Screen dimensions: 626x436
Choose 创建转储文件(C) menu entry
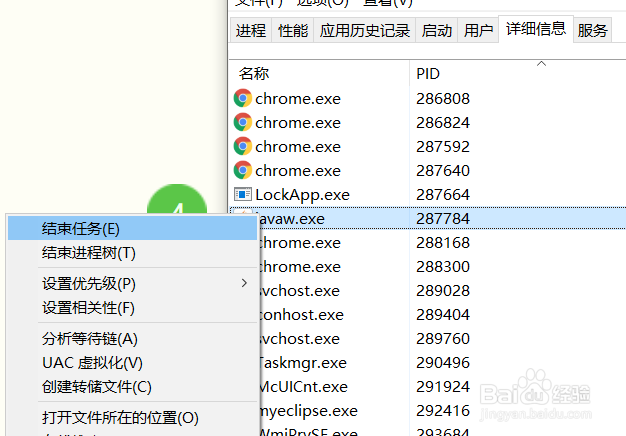tap(132, 386)
